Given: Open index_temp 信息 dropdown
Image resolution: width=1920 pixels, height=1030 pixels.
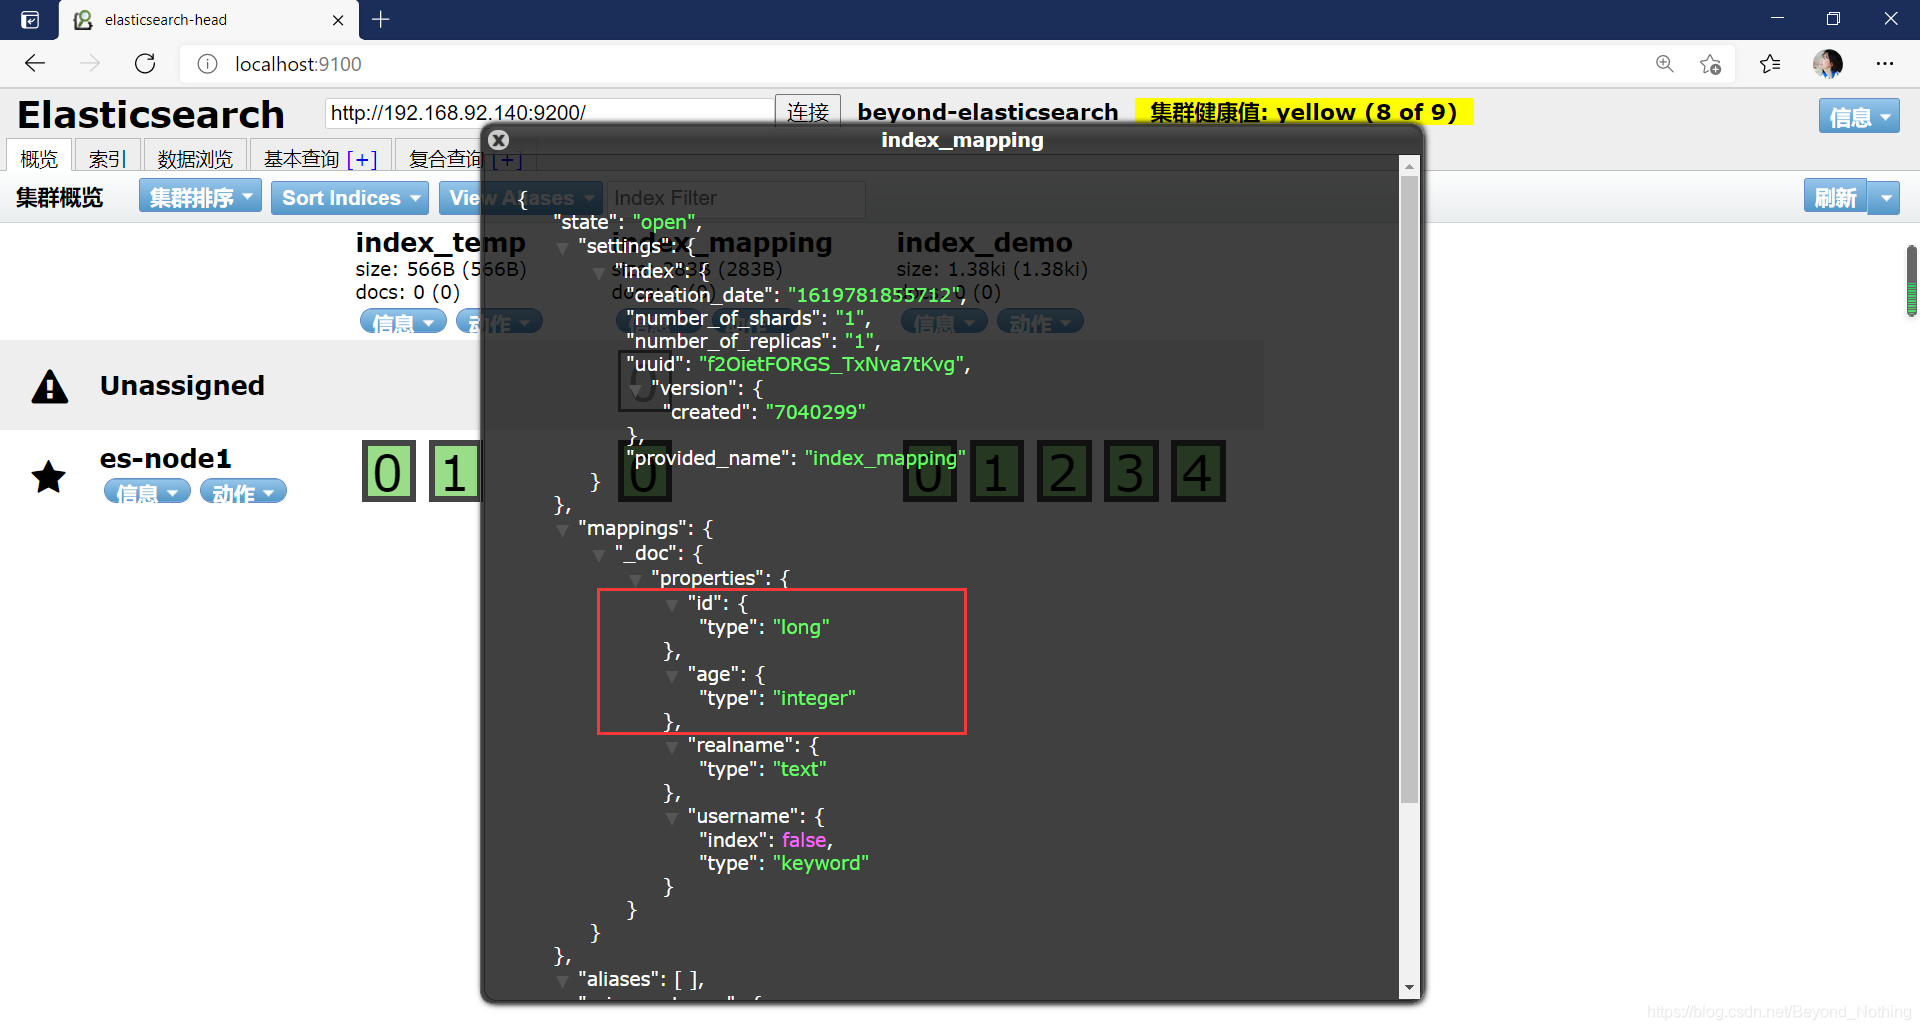Looking at the screenshot, I should click(x=403, y=322).
